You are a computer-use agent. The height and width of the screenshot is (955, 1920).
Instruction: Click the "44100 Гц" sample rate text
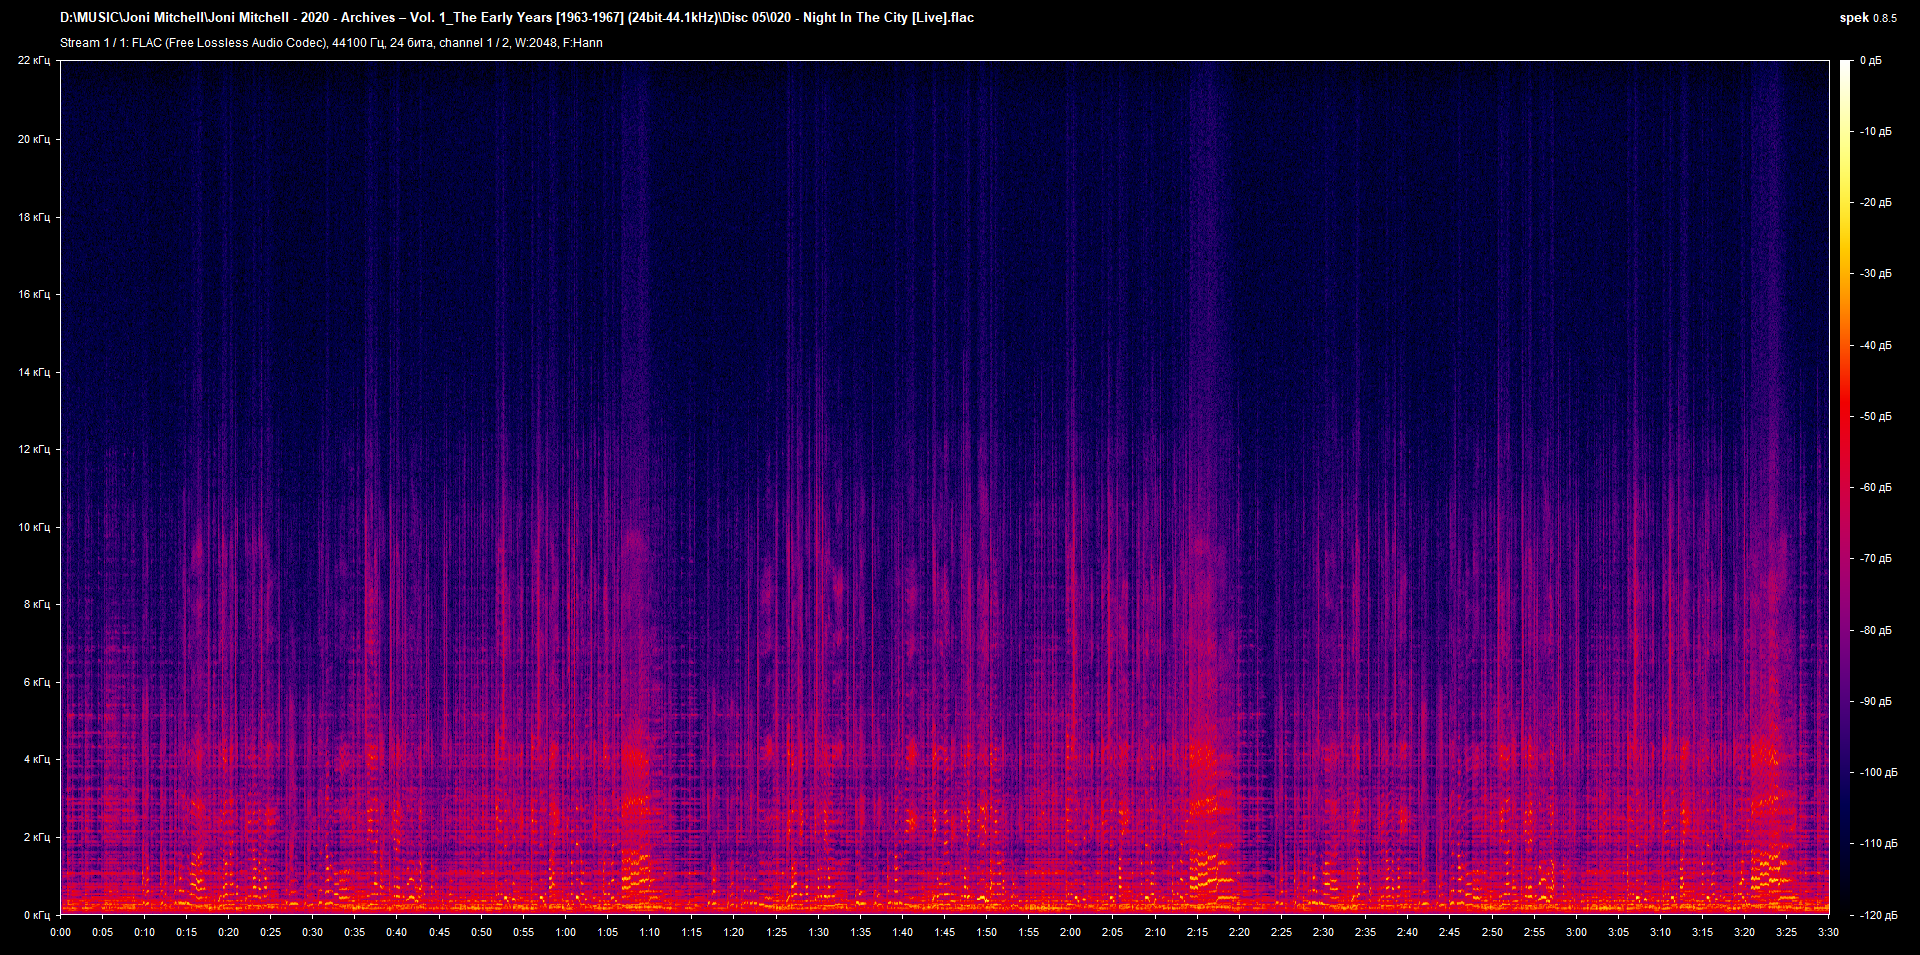(361, 43)
